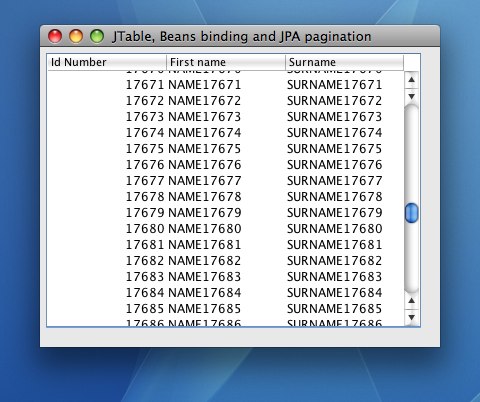This screenshot has height=402, width=480.
Task: Select the SURNAME17677 cell
Action: pos(345,181)
